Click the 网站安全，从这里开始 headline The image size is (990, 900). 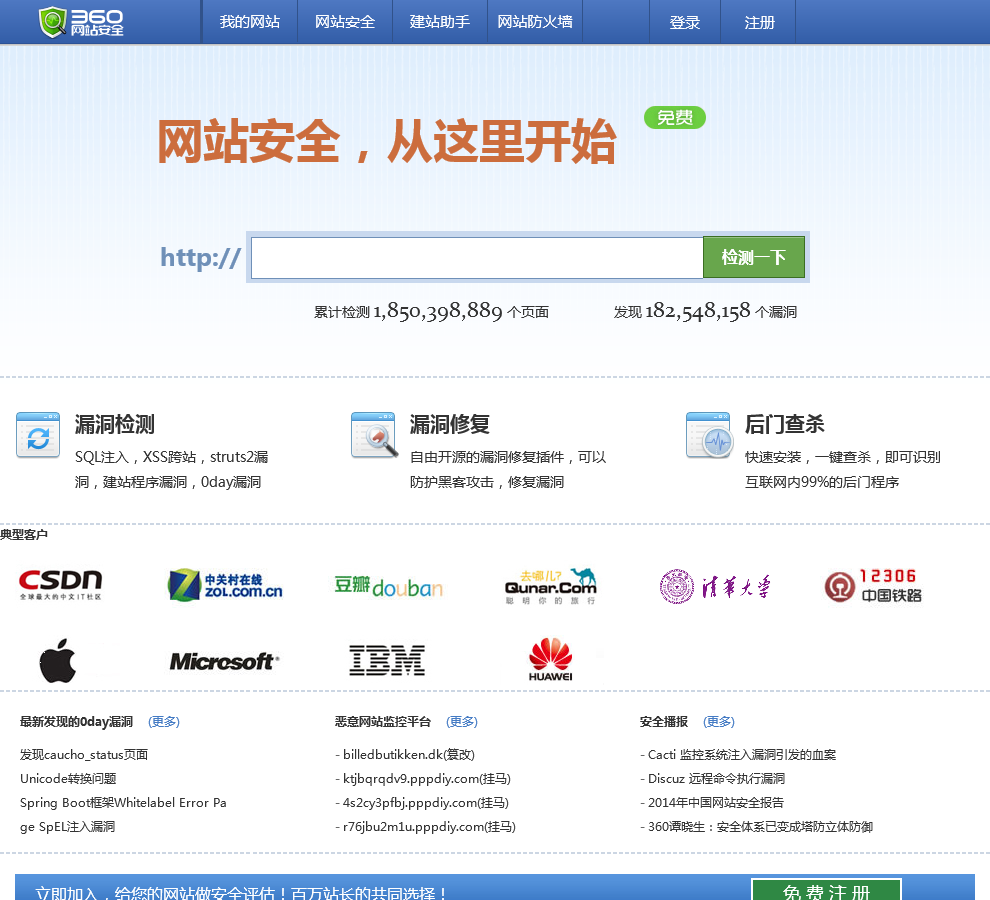(x=386, y=141)
